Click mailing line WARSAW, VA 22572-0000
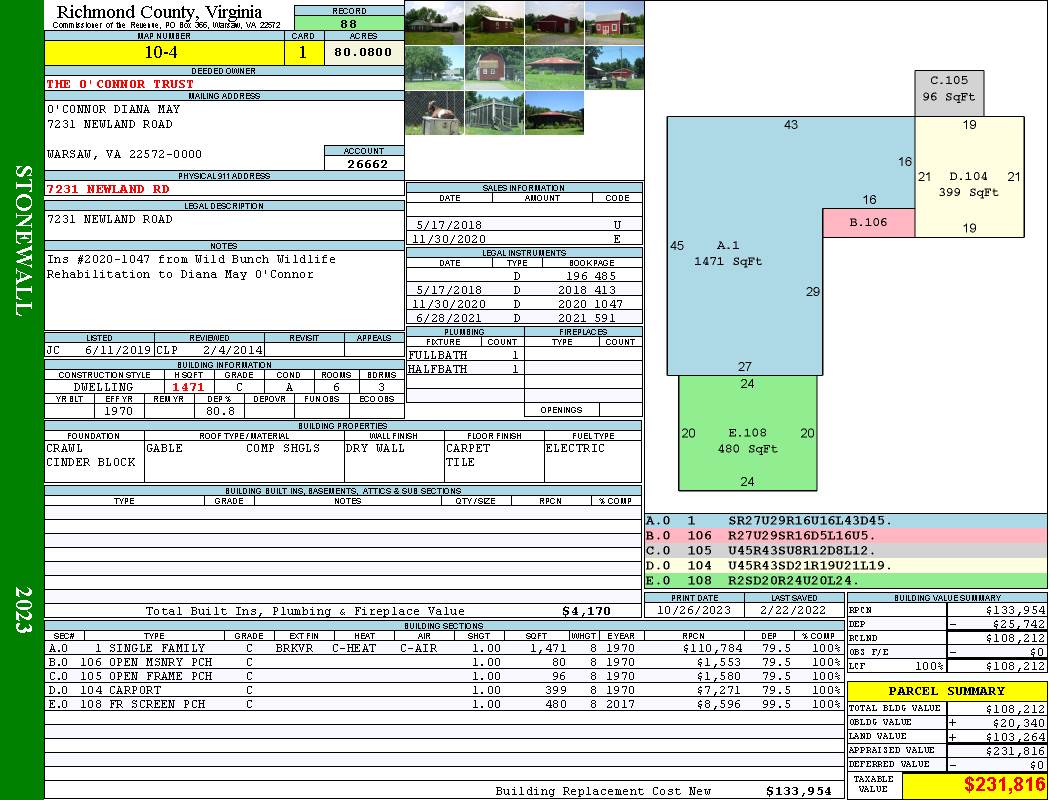The image size is (1050, 800). [x=124, y=154]
